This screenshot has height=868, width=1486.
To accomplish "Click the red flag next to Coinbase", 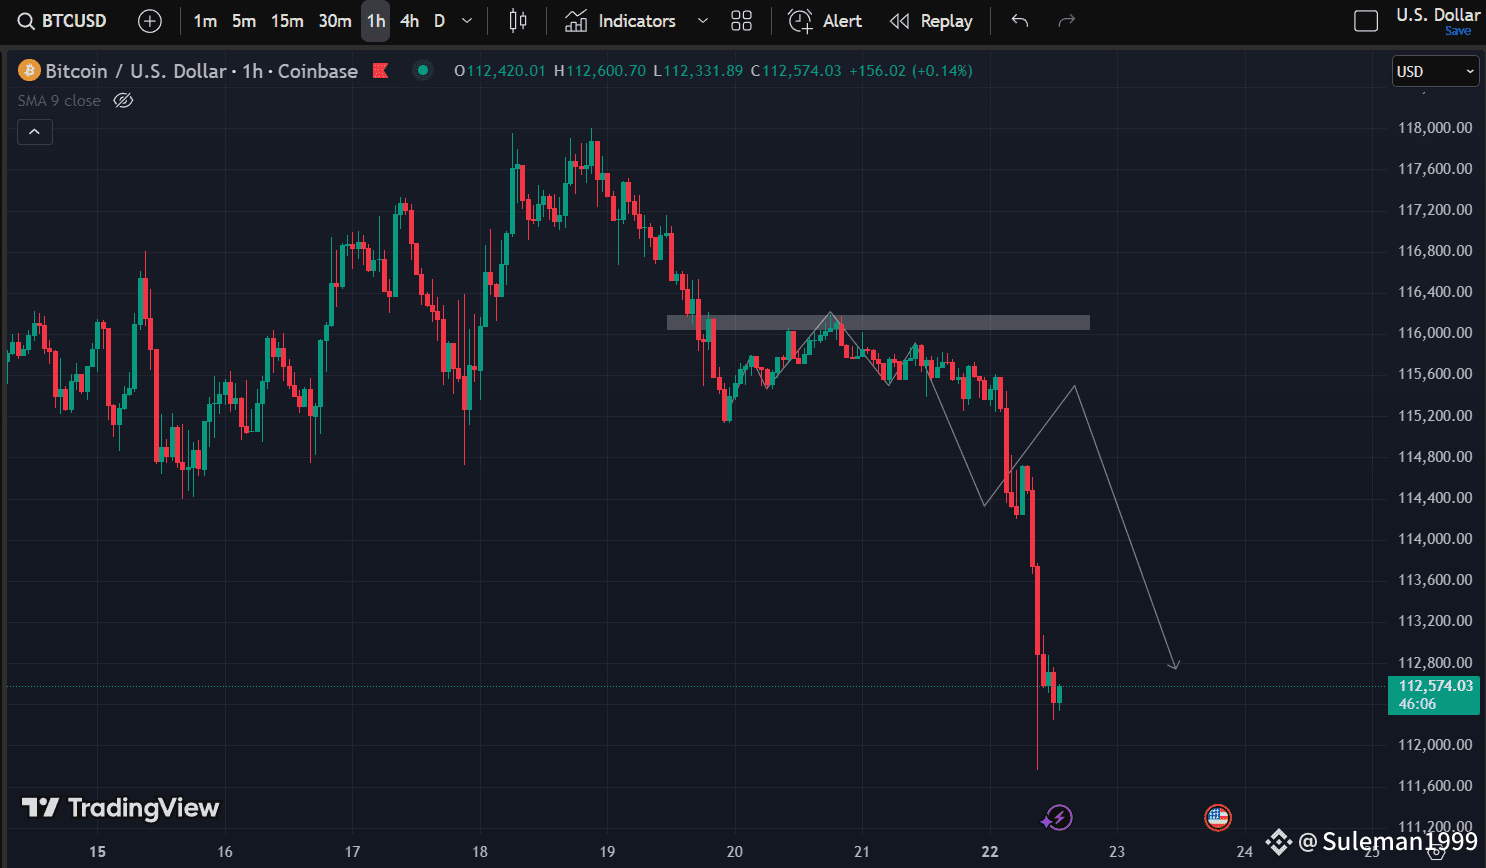I will [380, 71].
